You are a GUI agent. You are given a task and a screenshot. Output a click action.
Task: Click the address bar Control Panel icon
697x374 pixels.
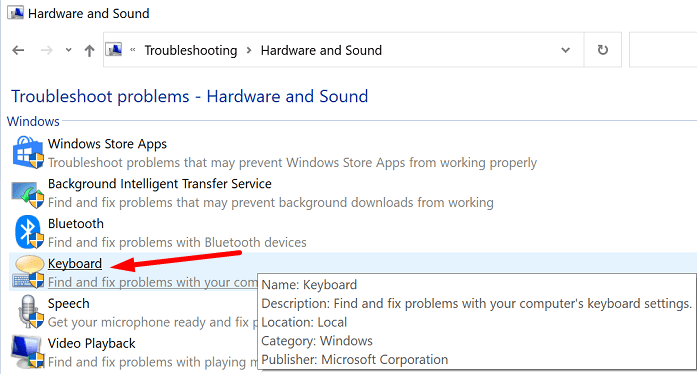click(114, 49)
